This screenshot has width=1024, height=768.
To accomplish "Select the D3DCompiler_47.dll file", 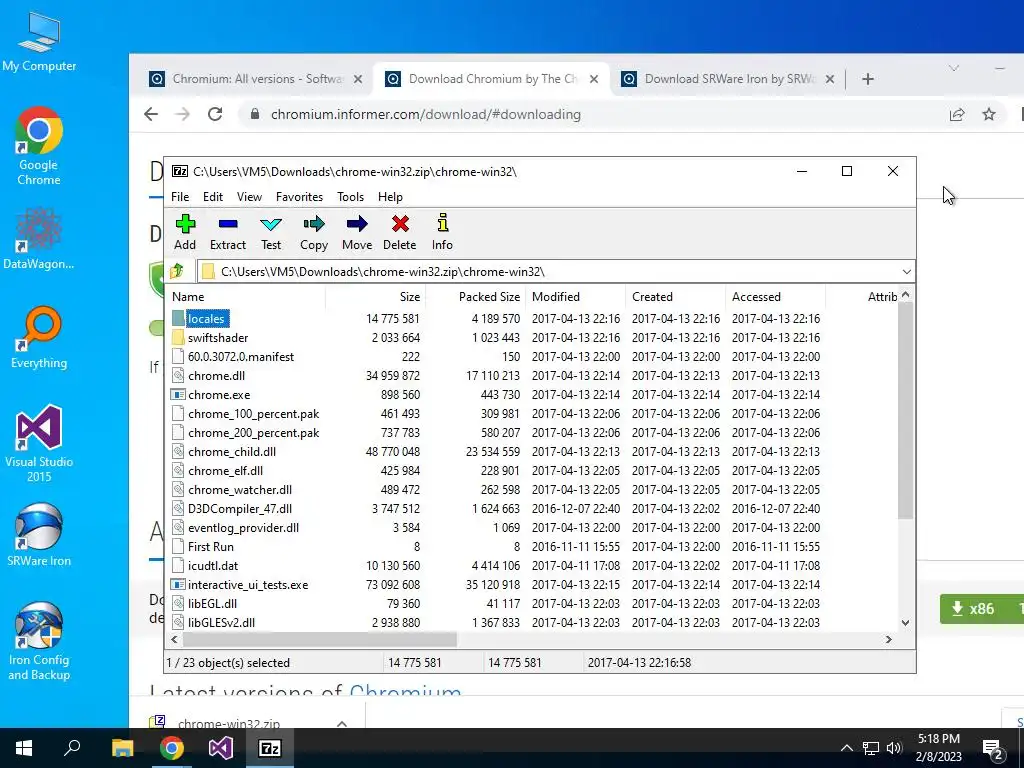I will tap(240, 509).
